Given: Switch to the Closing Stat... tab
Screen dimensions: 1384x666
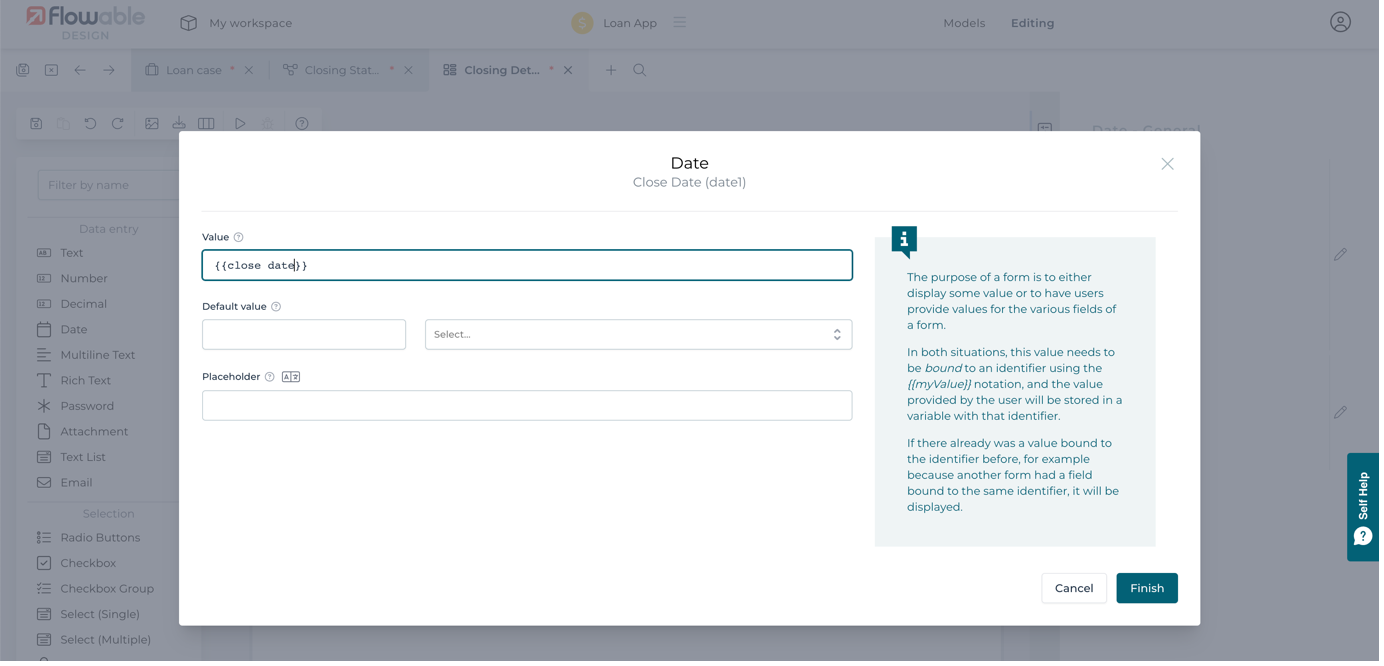Looking at the screenshot, I should coord(341,70).
